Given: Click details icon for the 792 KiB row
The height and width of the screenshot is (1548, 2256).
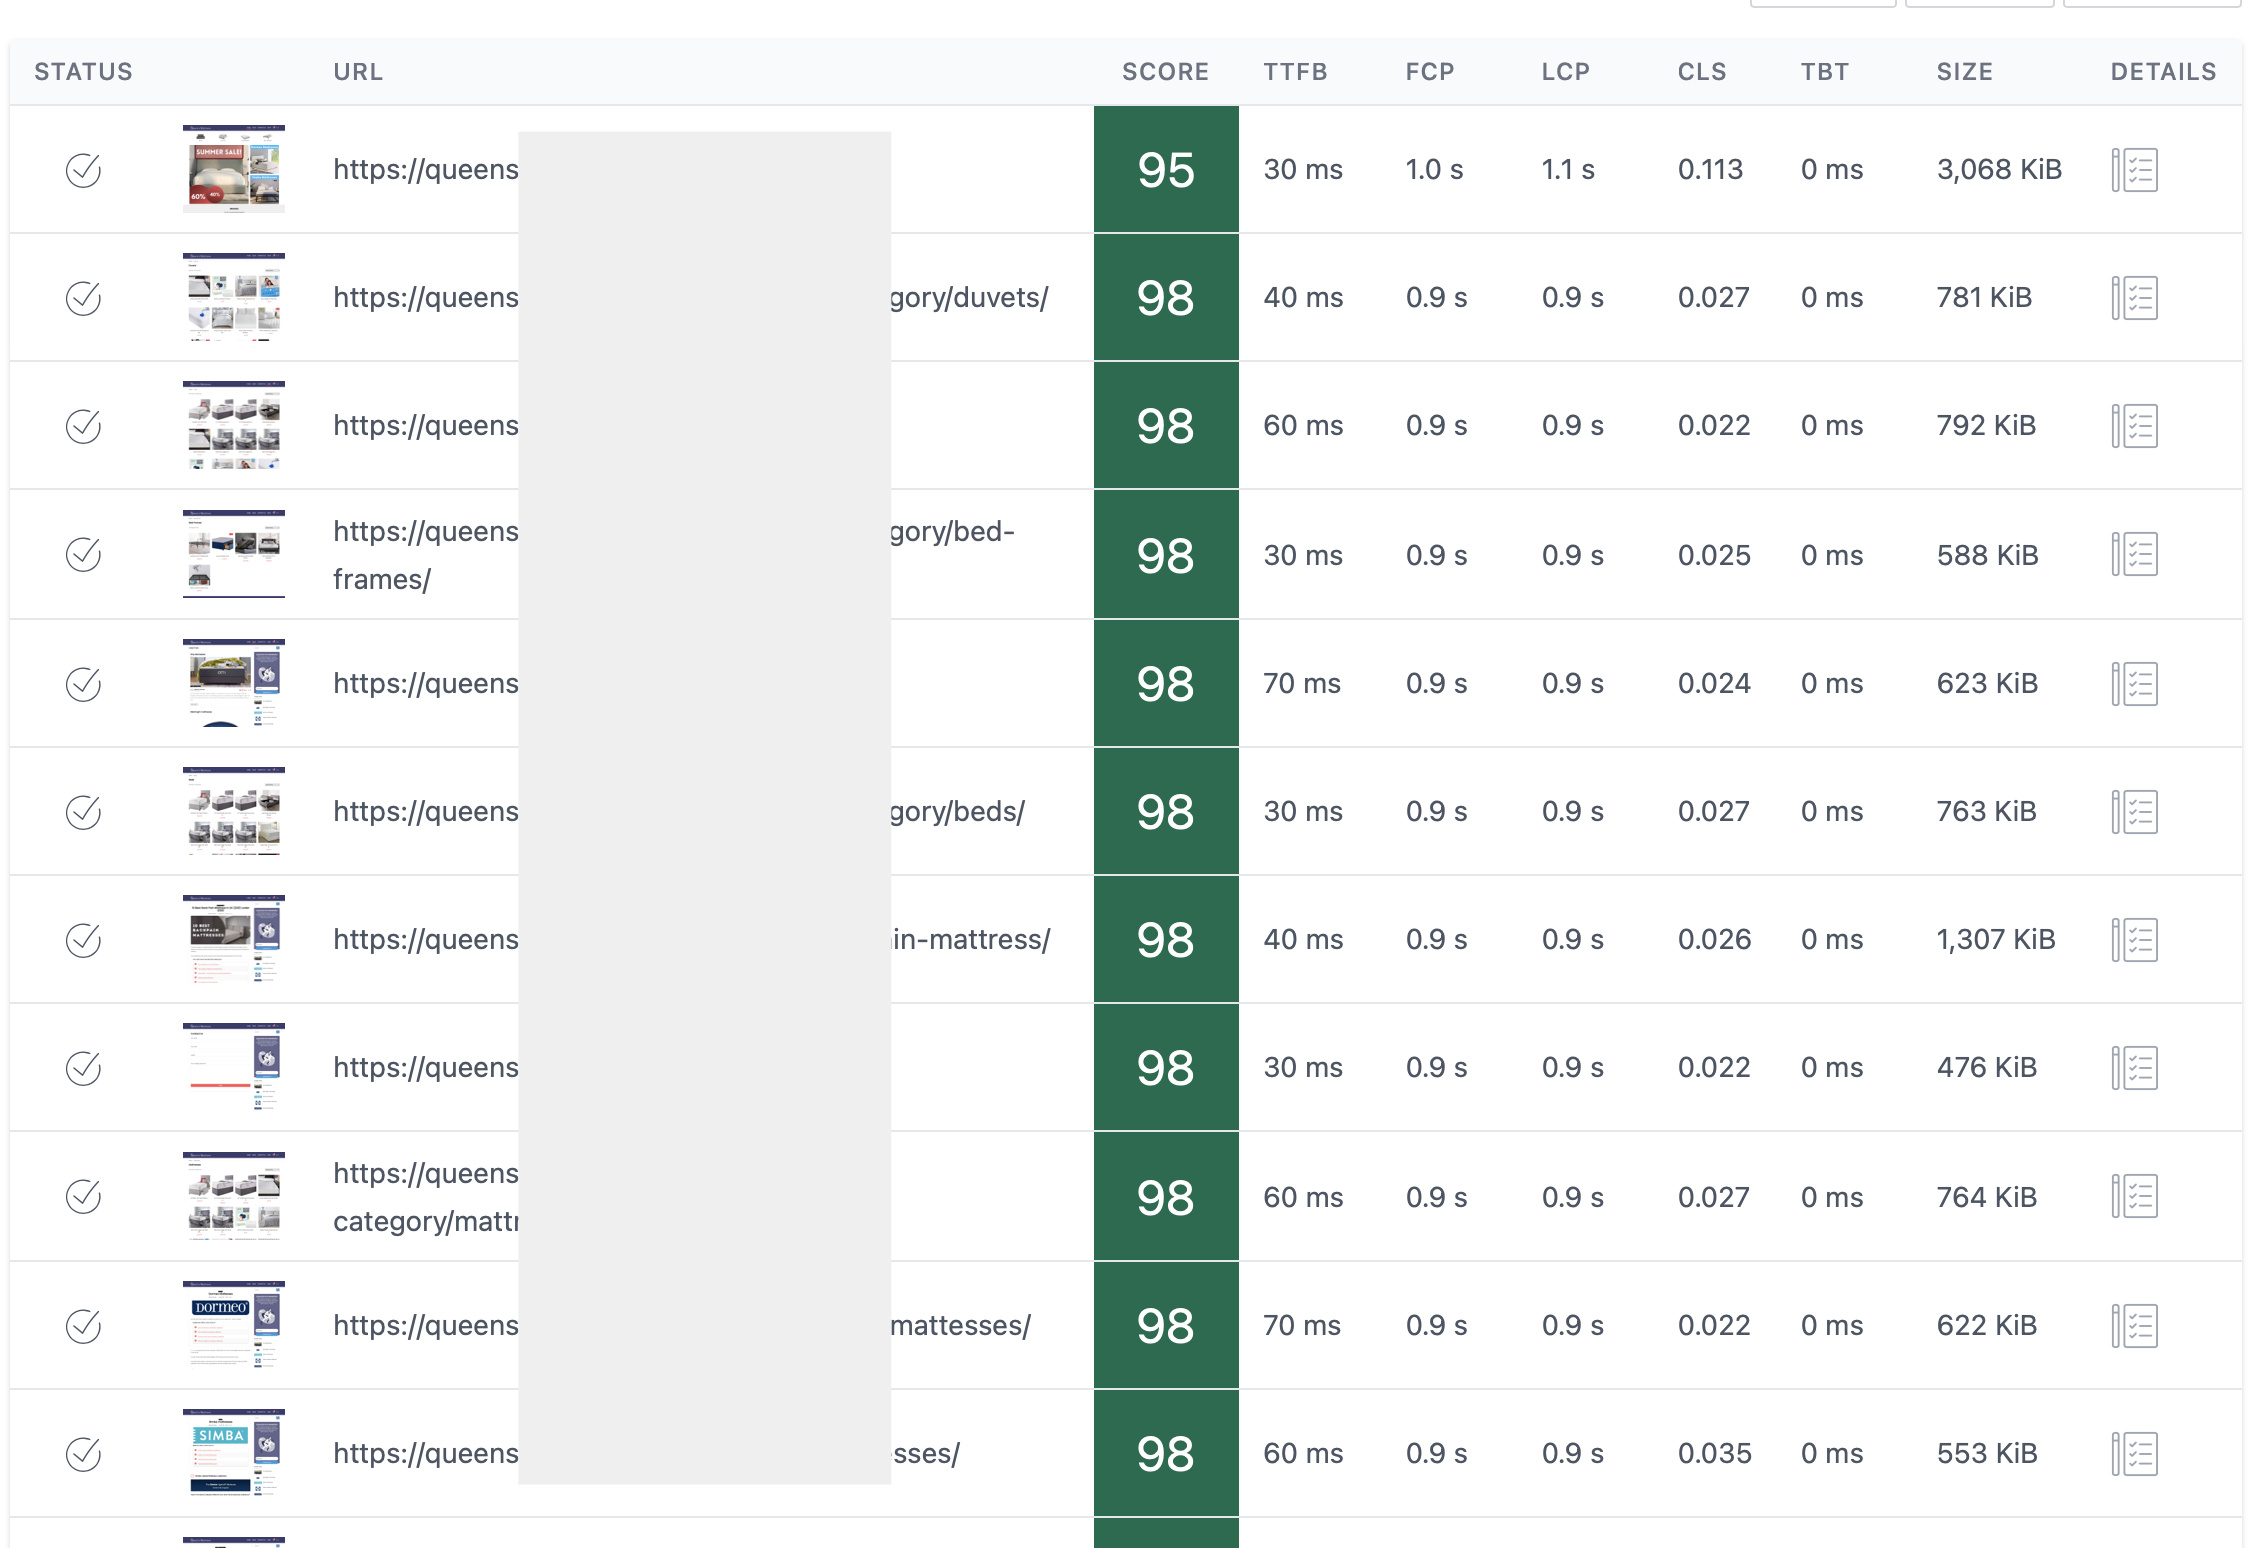Looking at the screenshot, I should coord(2134,426).
